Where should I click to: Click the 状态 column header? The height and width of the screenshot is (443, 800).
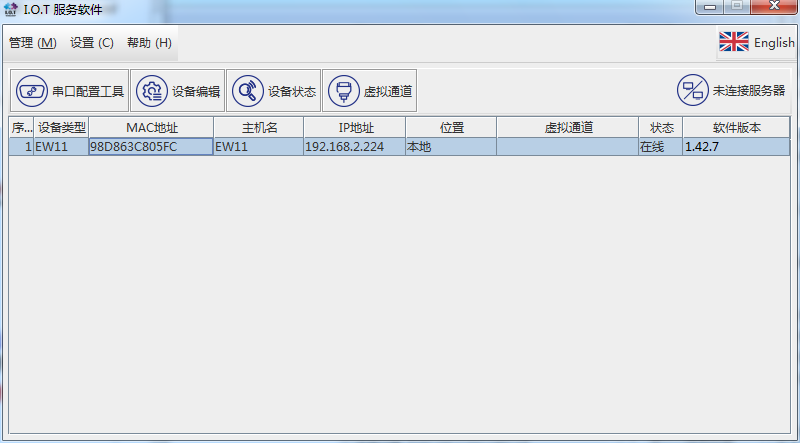[x=661, y=128]
